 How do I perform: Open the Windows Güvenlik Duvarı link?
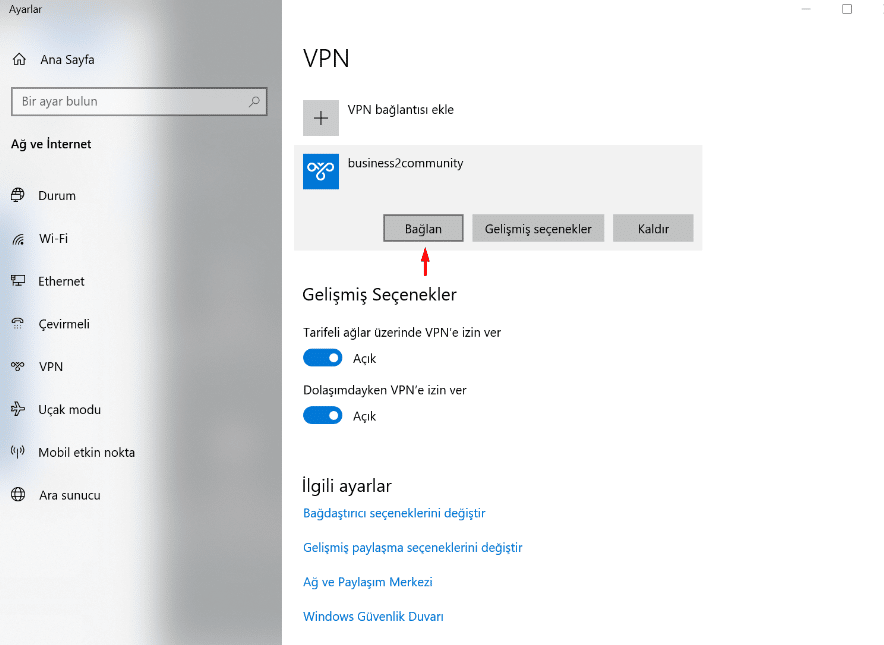(x=373, y=616)
